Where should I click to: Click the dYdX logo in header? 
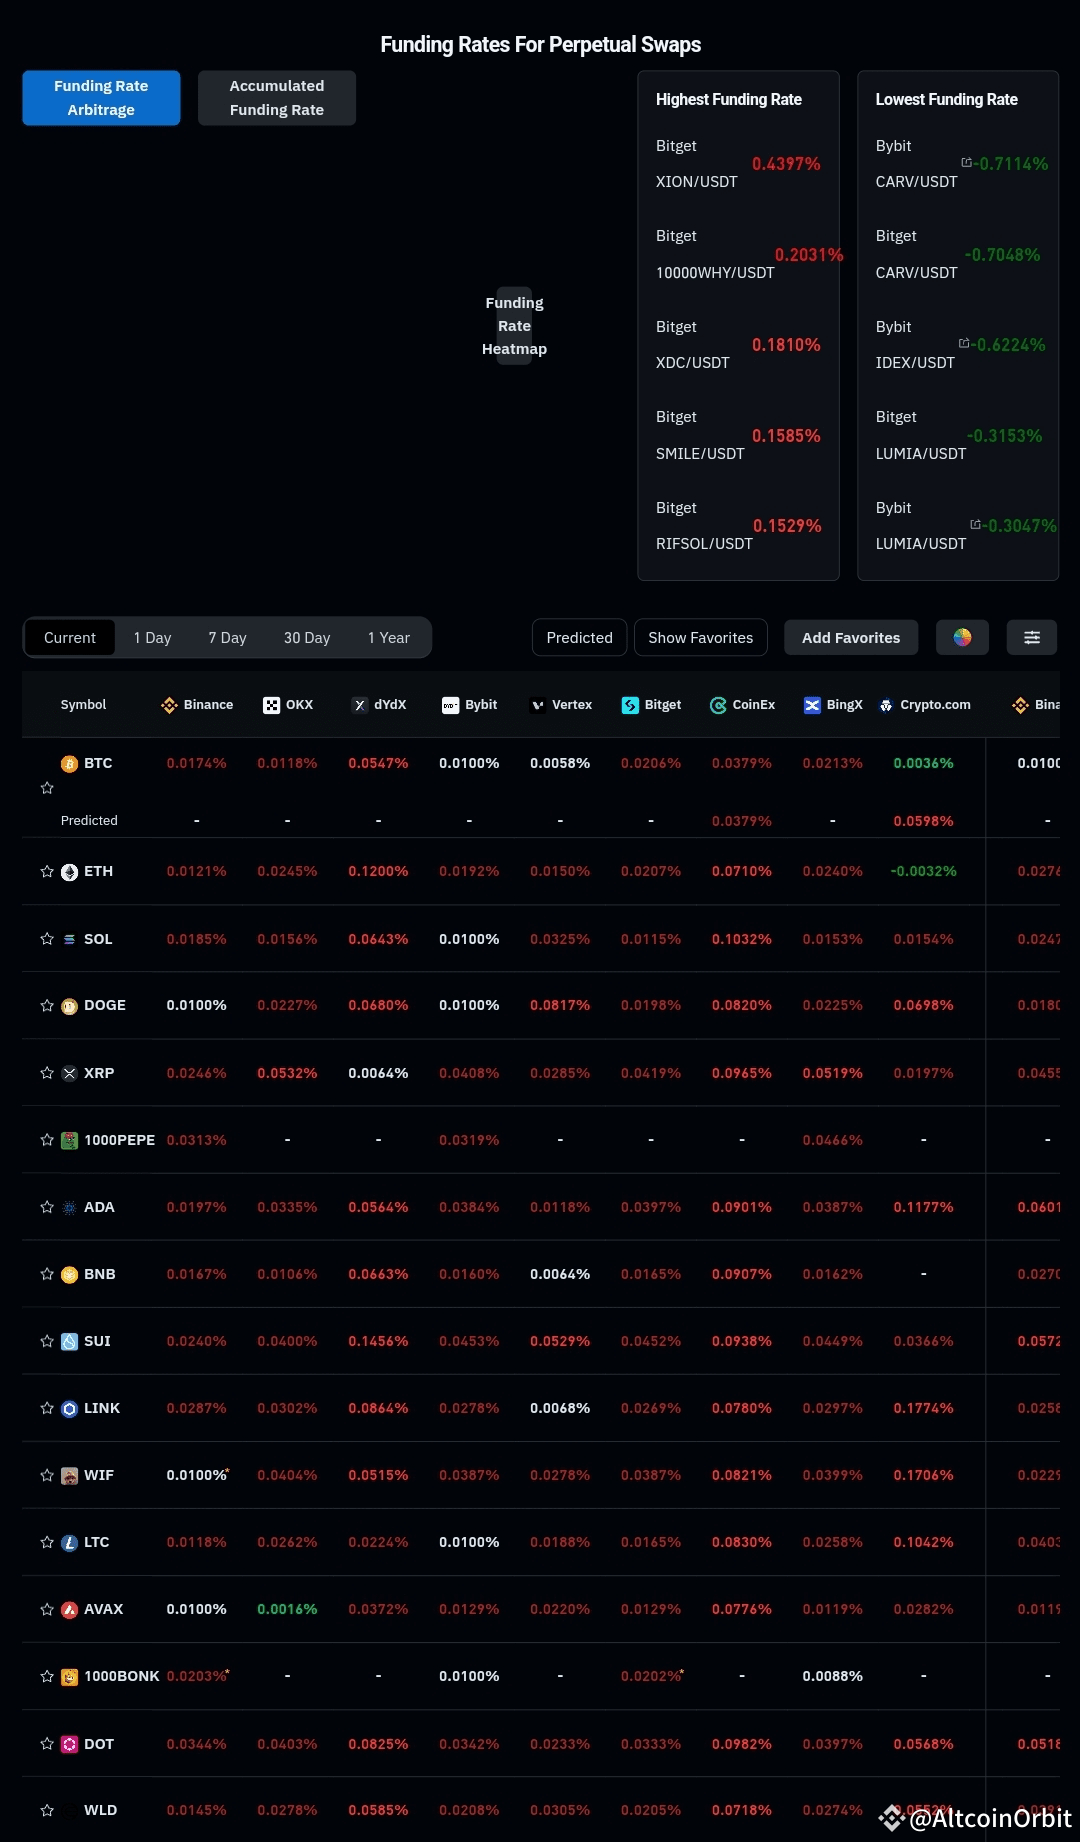click(360, 705)
